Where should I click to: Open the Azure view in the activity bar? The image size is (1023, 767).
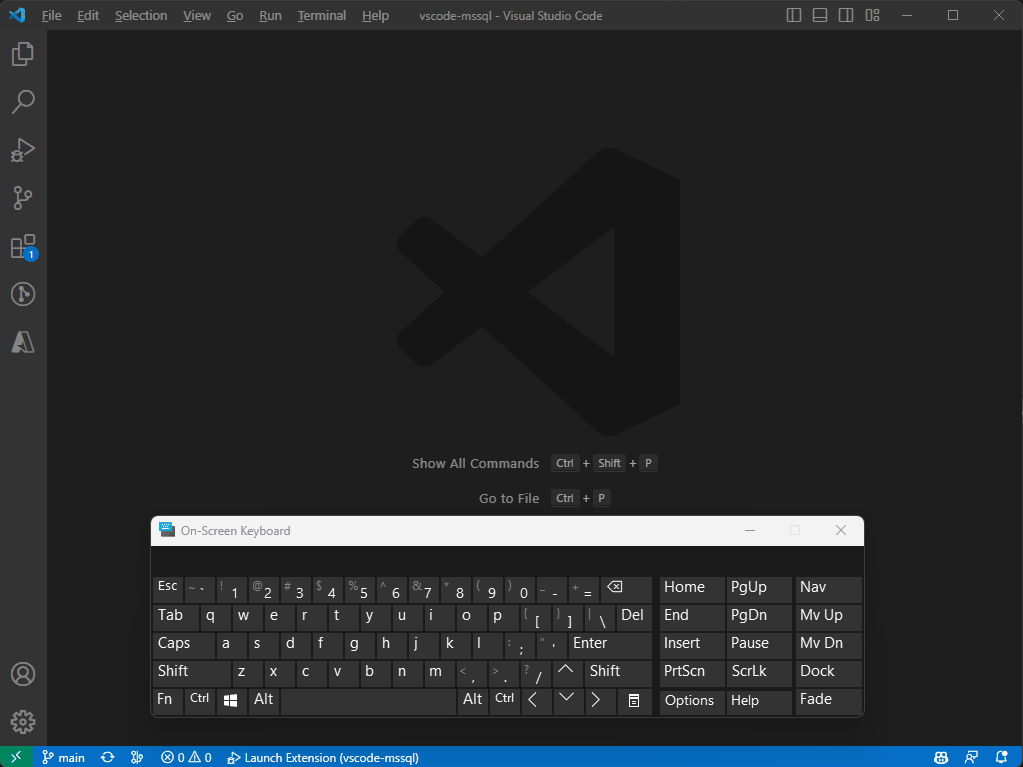(x=23, y=342)
